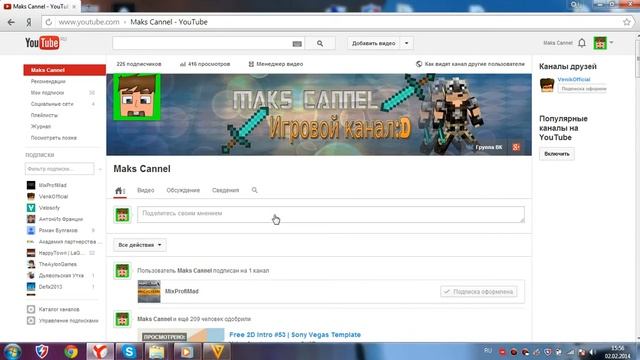Open Каталог каналов
Viewport: 640px width, 360px height.
pyautogui.click(x=59, y=309)
